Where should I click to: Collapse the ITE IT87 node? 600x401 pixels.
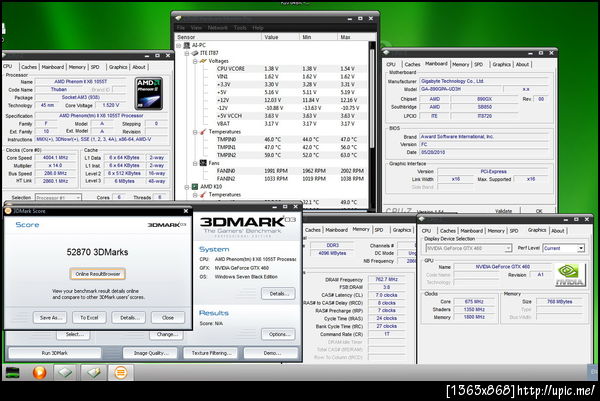pos(187,53)
